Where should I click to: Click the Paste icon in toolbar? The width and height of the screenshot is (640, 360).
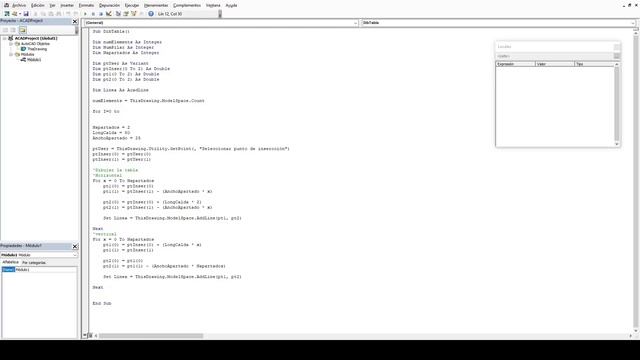pyautogui.click(x=51, y=14)
